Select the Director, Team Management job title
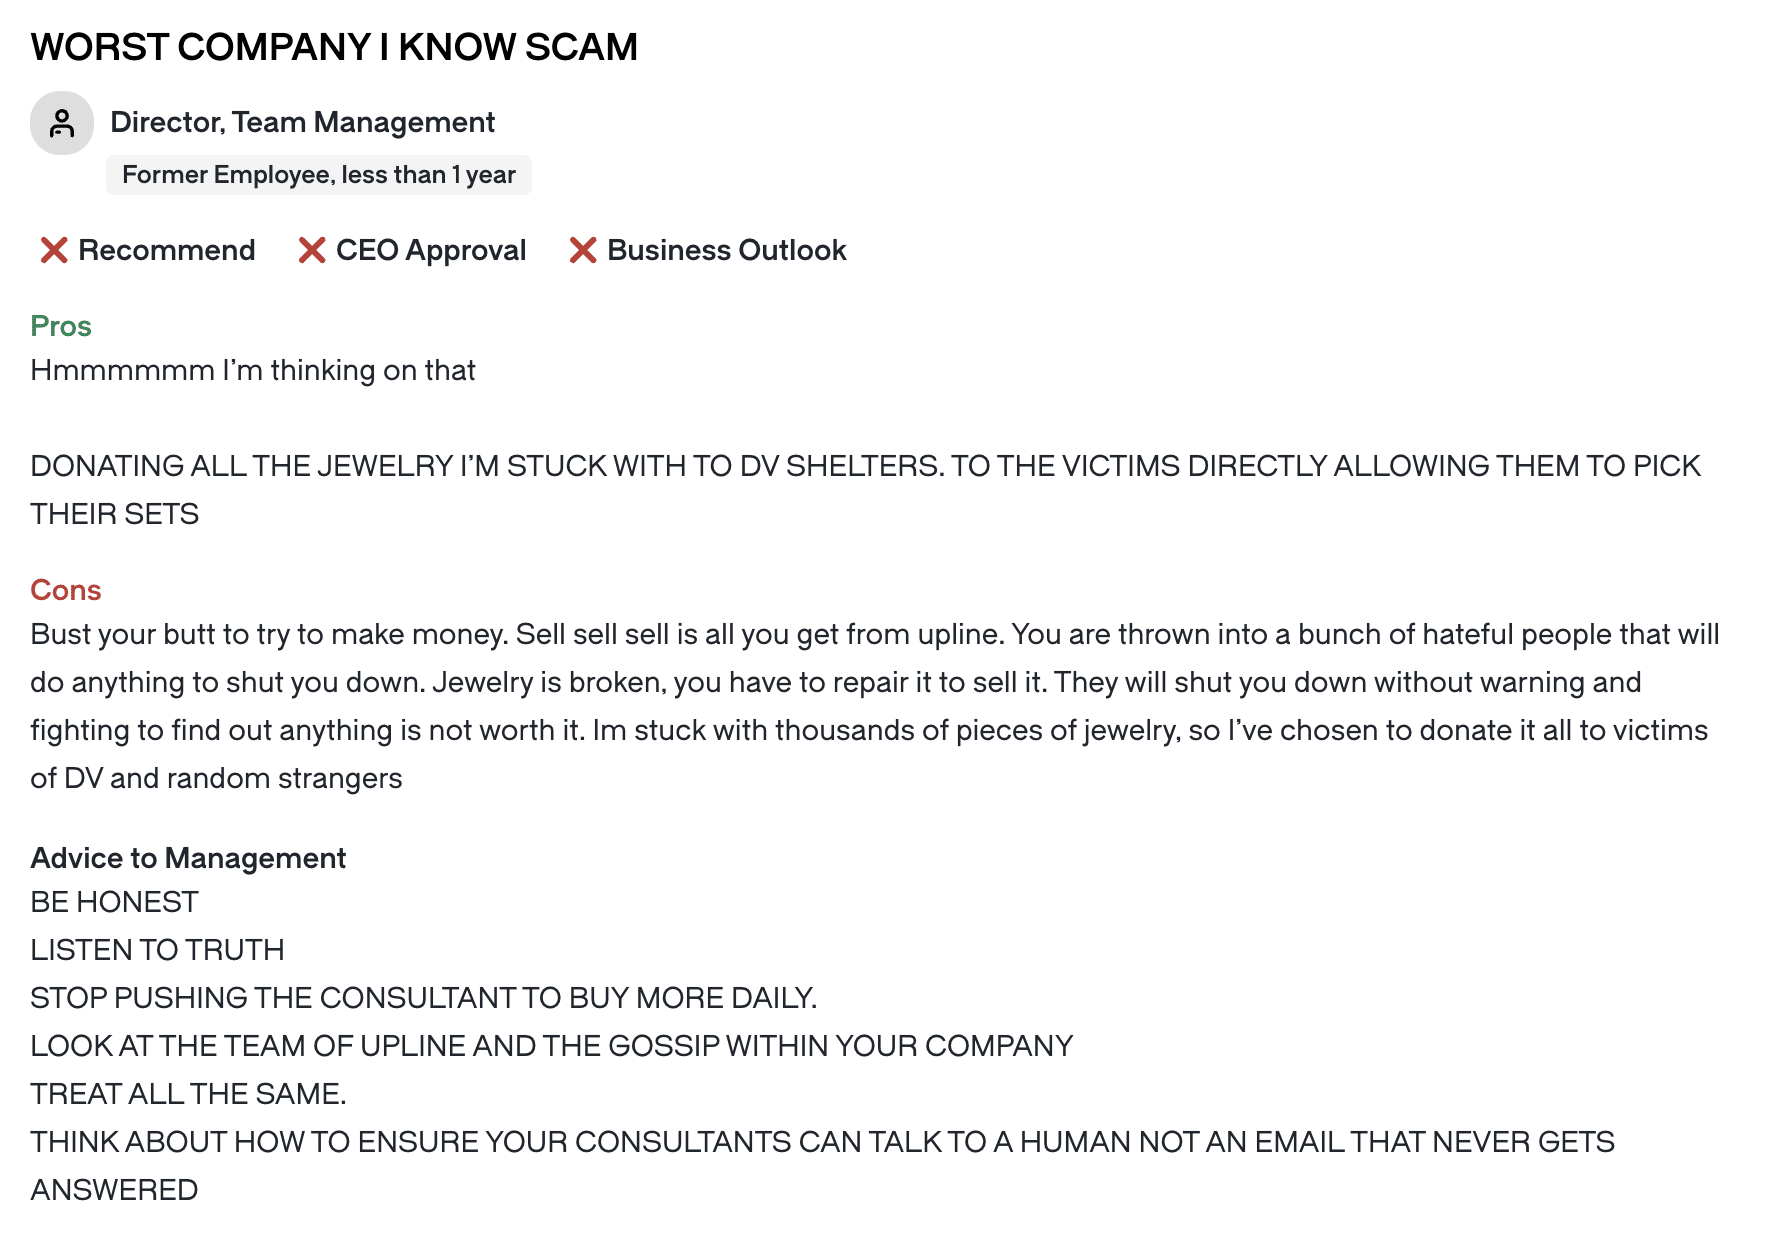 (302, 122)
